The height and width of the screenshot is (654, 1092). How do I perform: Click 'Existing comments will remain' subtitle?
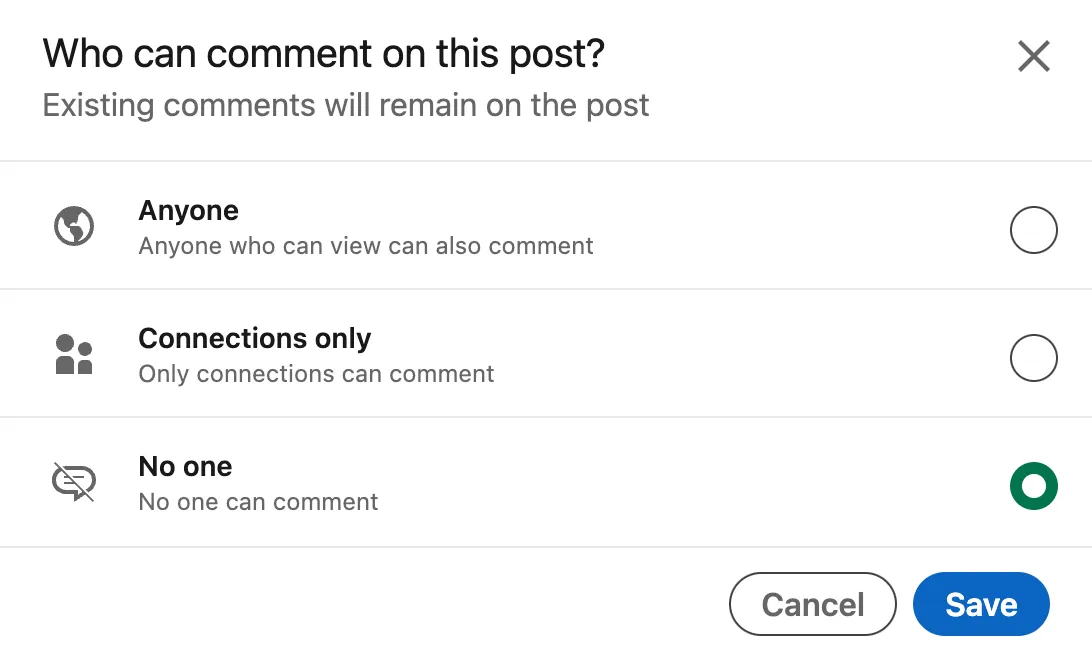click(345, 105)
